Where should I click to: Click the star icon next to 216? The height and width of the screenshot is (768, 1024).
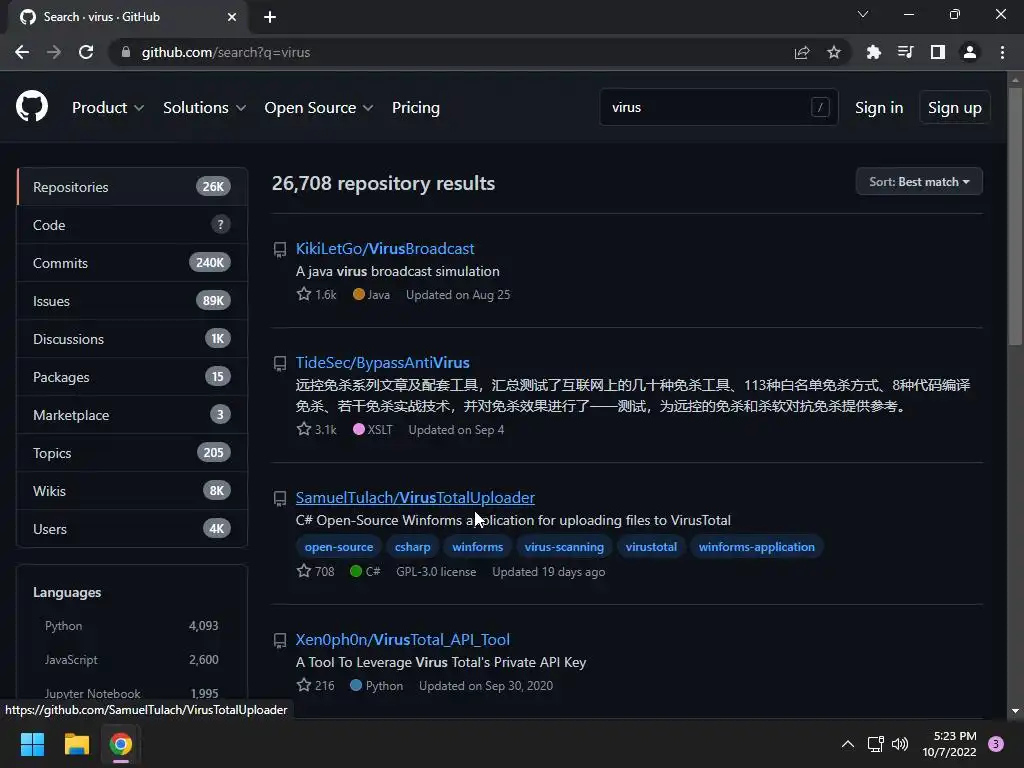point(304,685)
